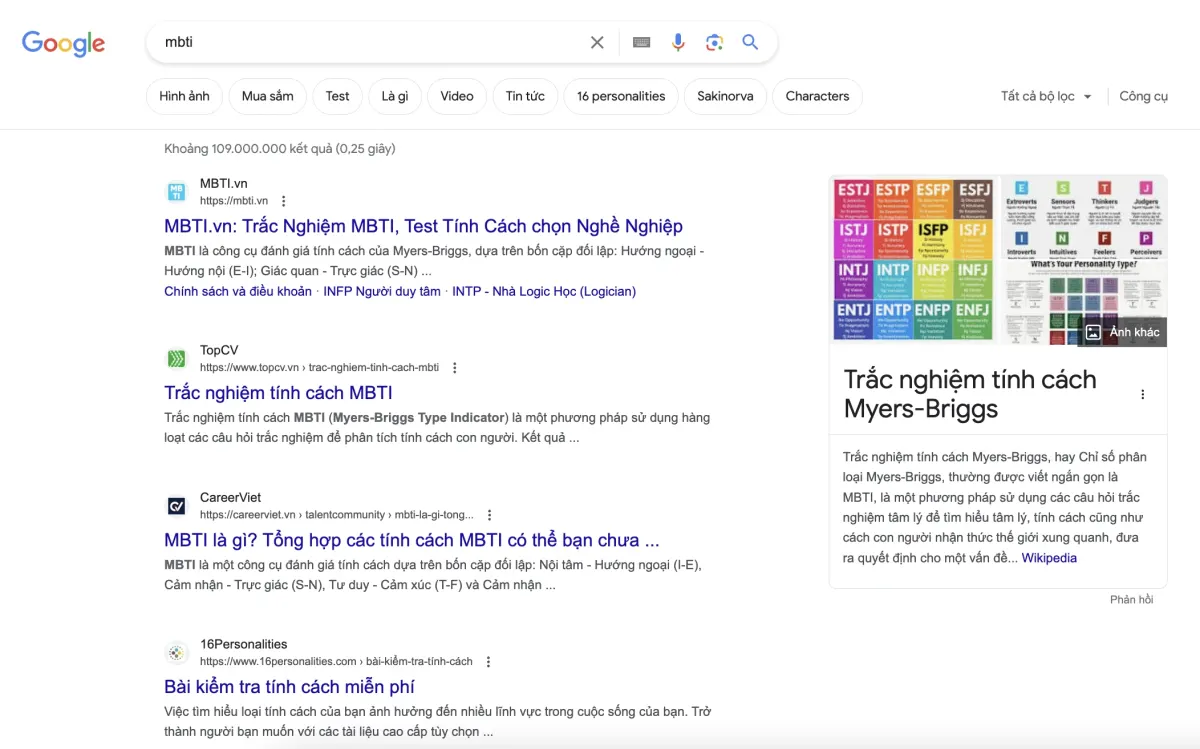Select the Là gì filter chip
The width and height of the screenshot is (1200, 749).
point(395,96)
